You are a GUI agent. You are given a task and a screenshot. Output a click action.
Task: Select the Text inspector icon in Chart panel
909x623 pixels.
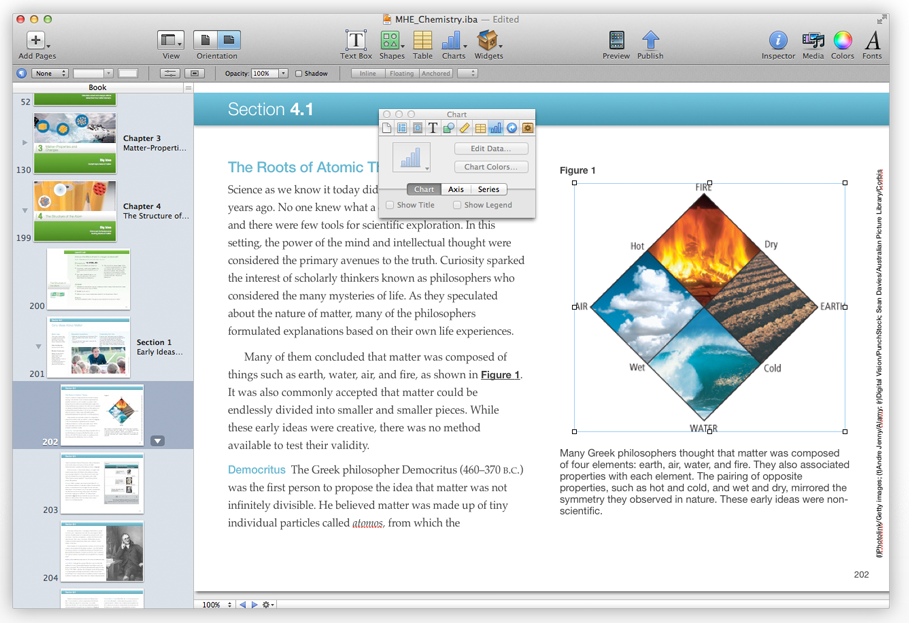point(433,128)
